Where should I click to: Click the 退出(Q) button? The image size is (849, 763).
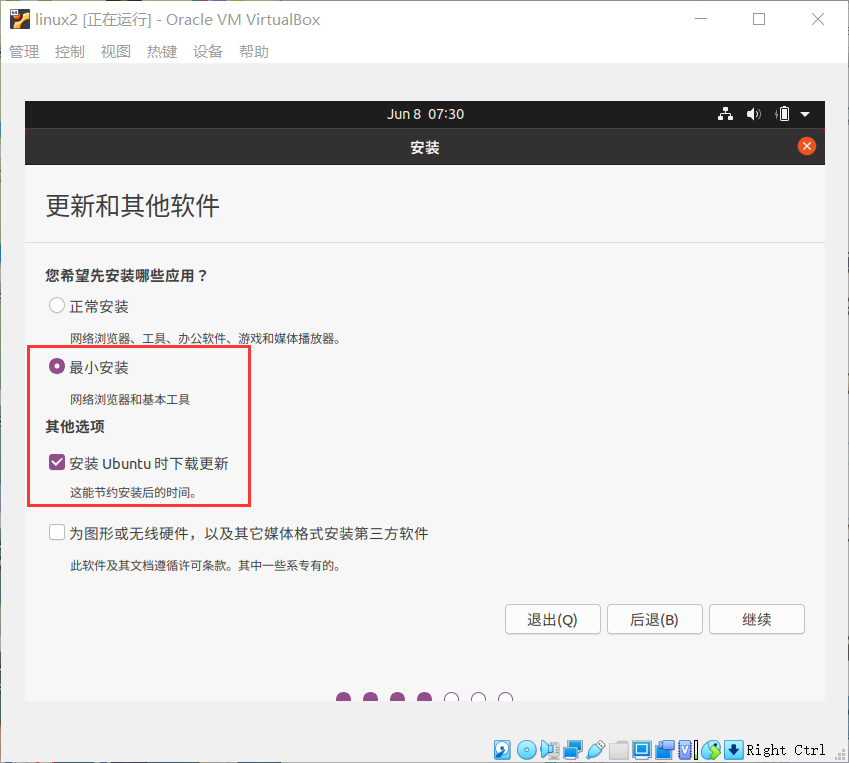point(553,619)
